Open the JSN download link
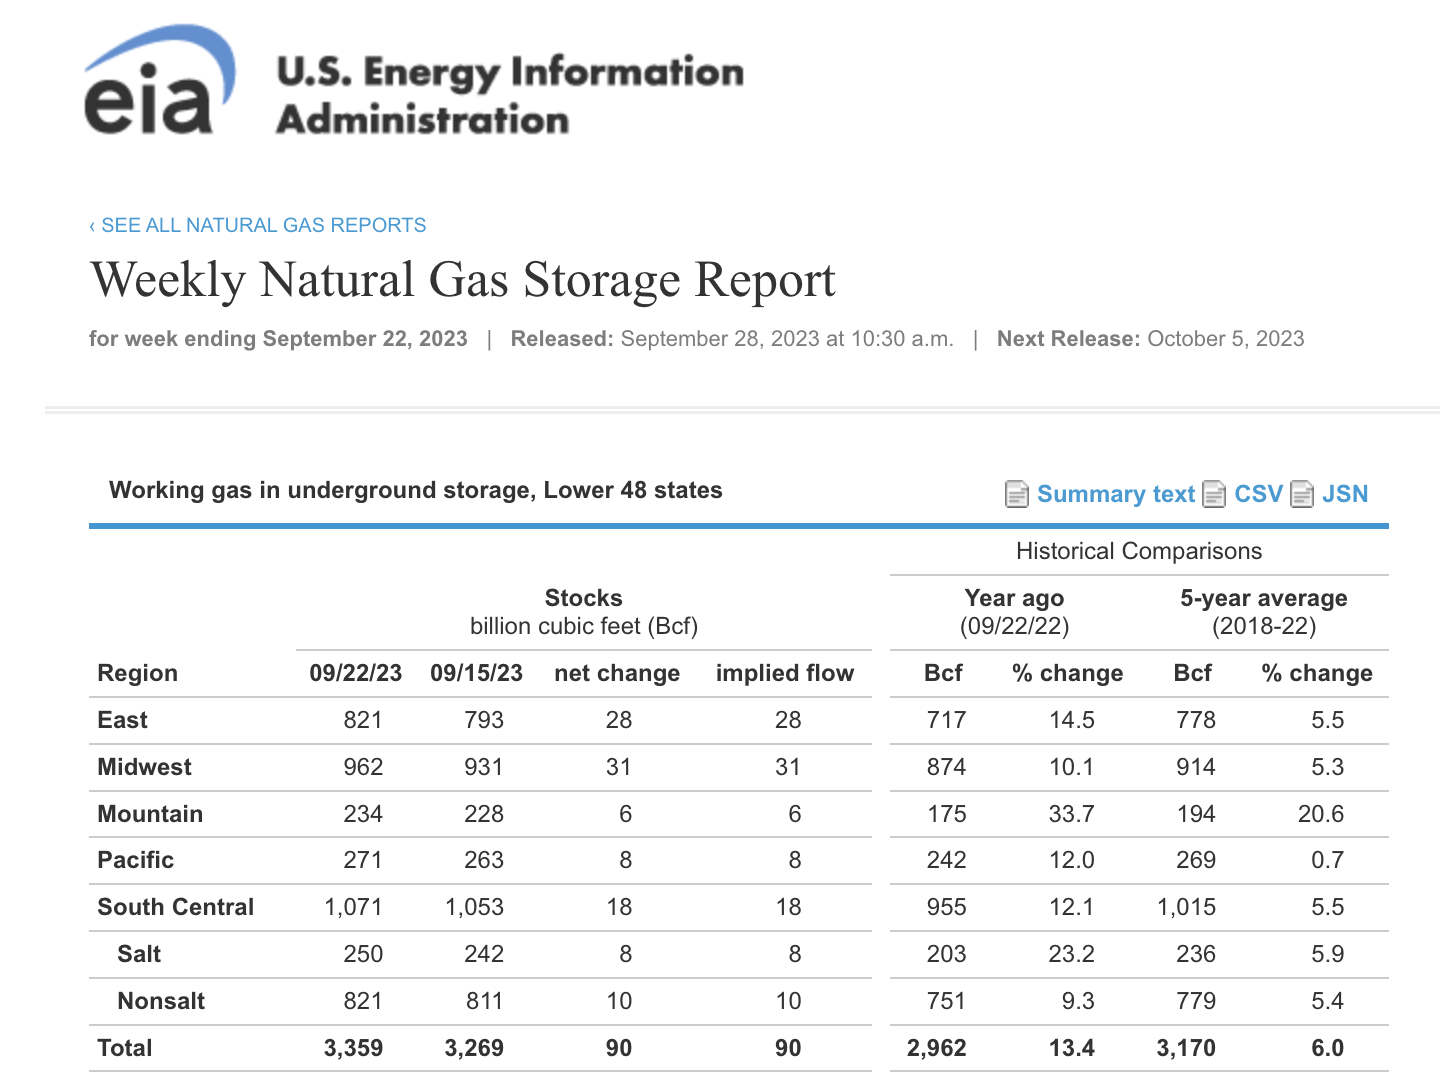 click(1346, 494)
